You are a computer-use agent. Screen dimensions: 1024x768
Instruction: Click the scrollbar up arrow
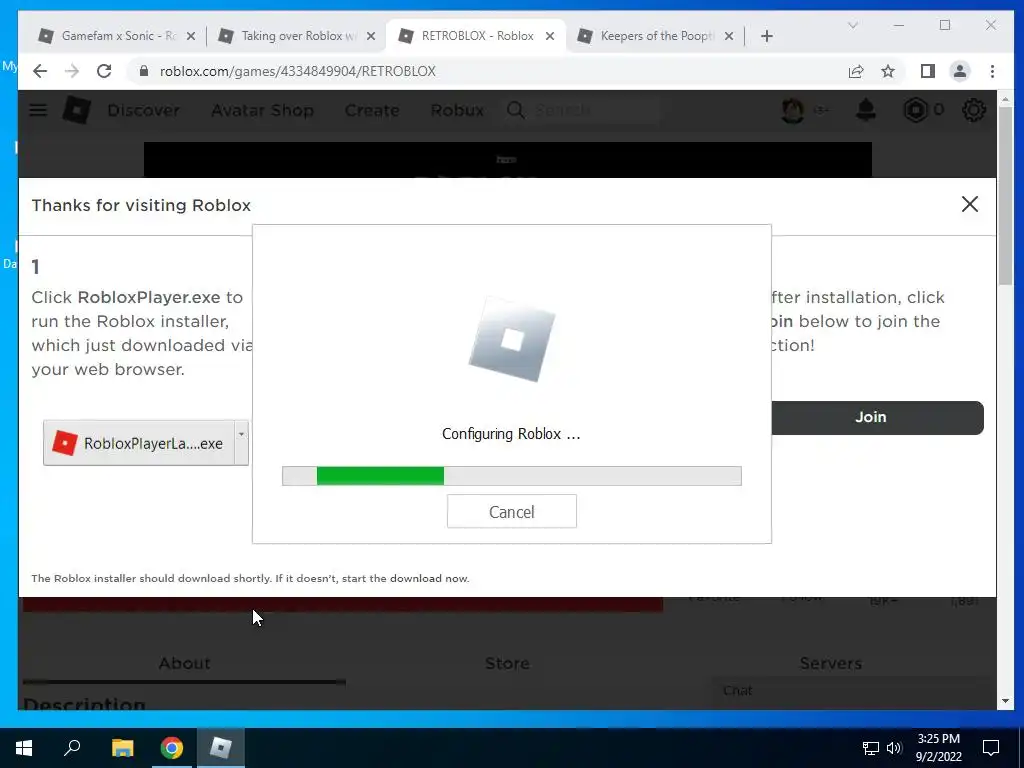tap(1005, 99)
